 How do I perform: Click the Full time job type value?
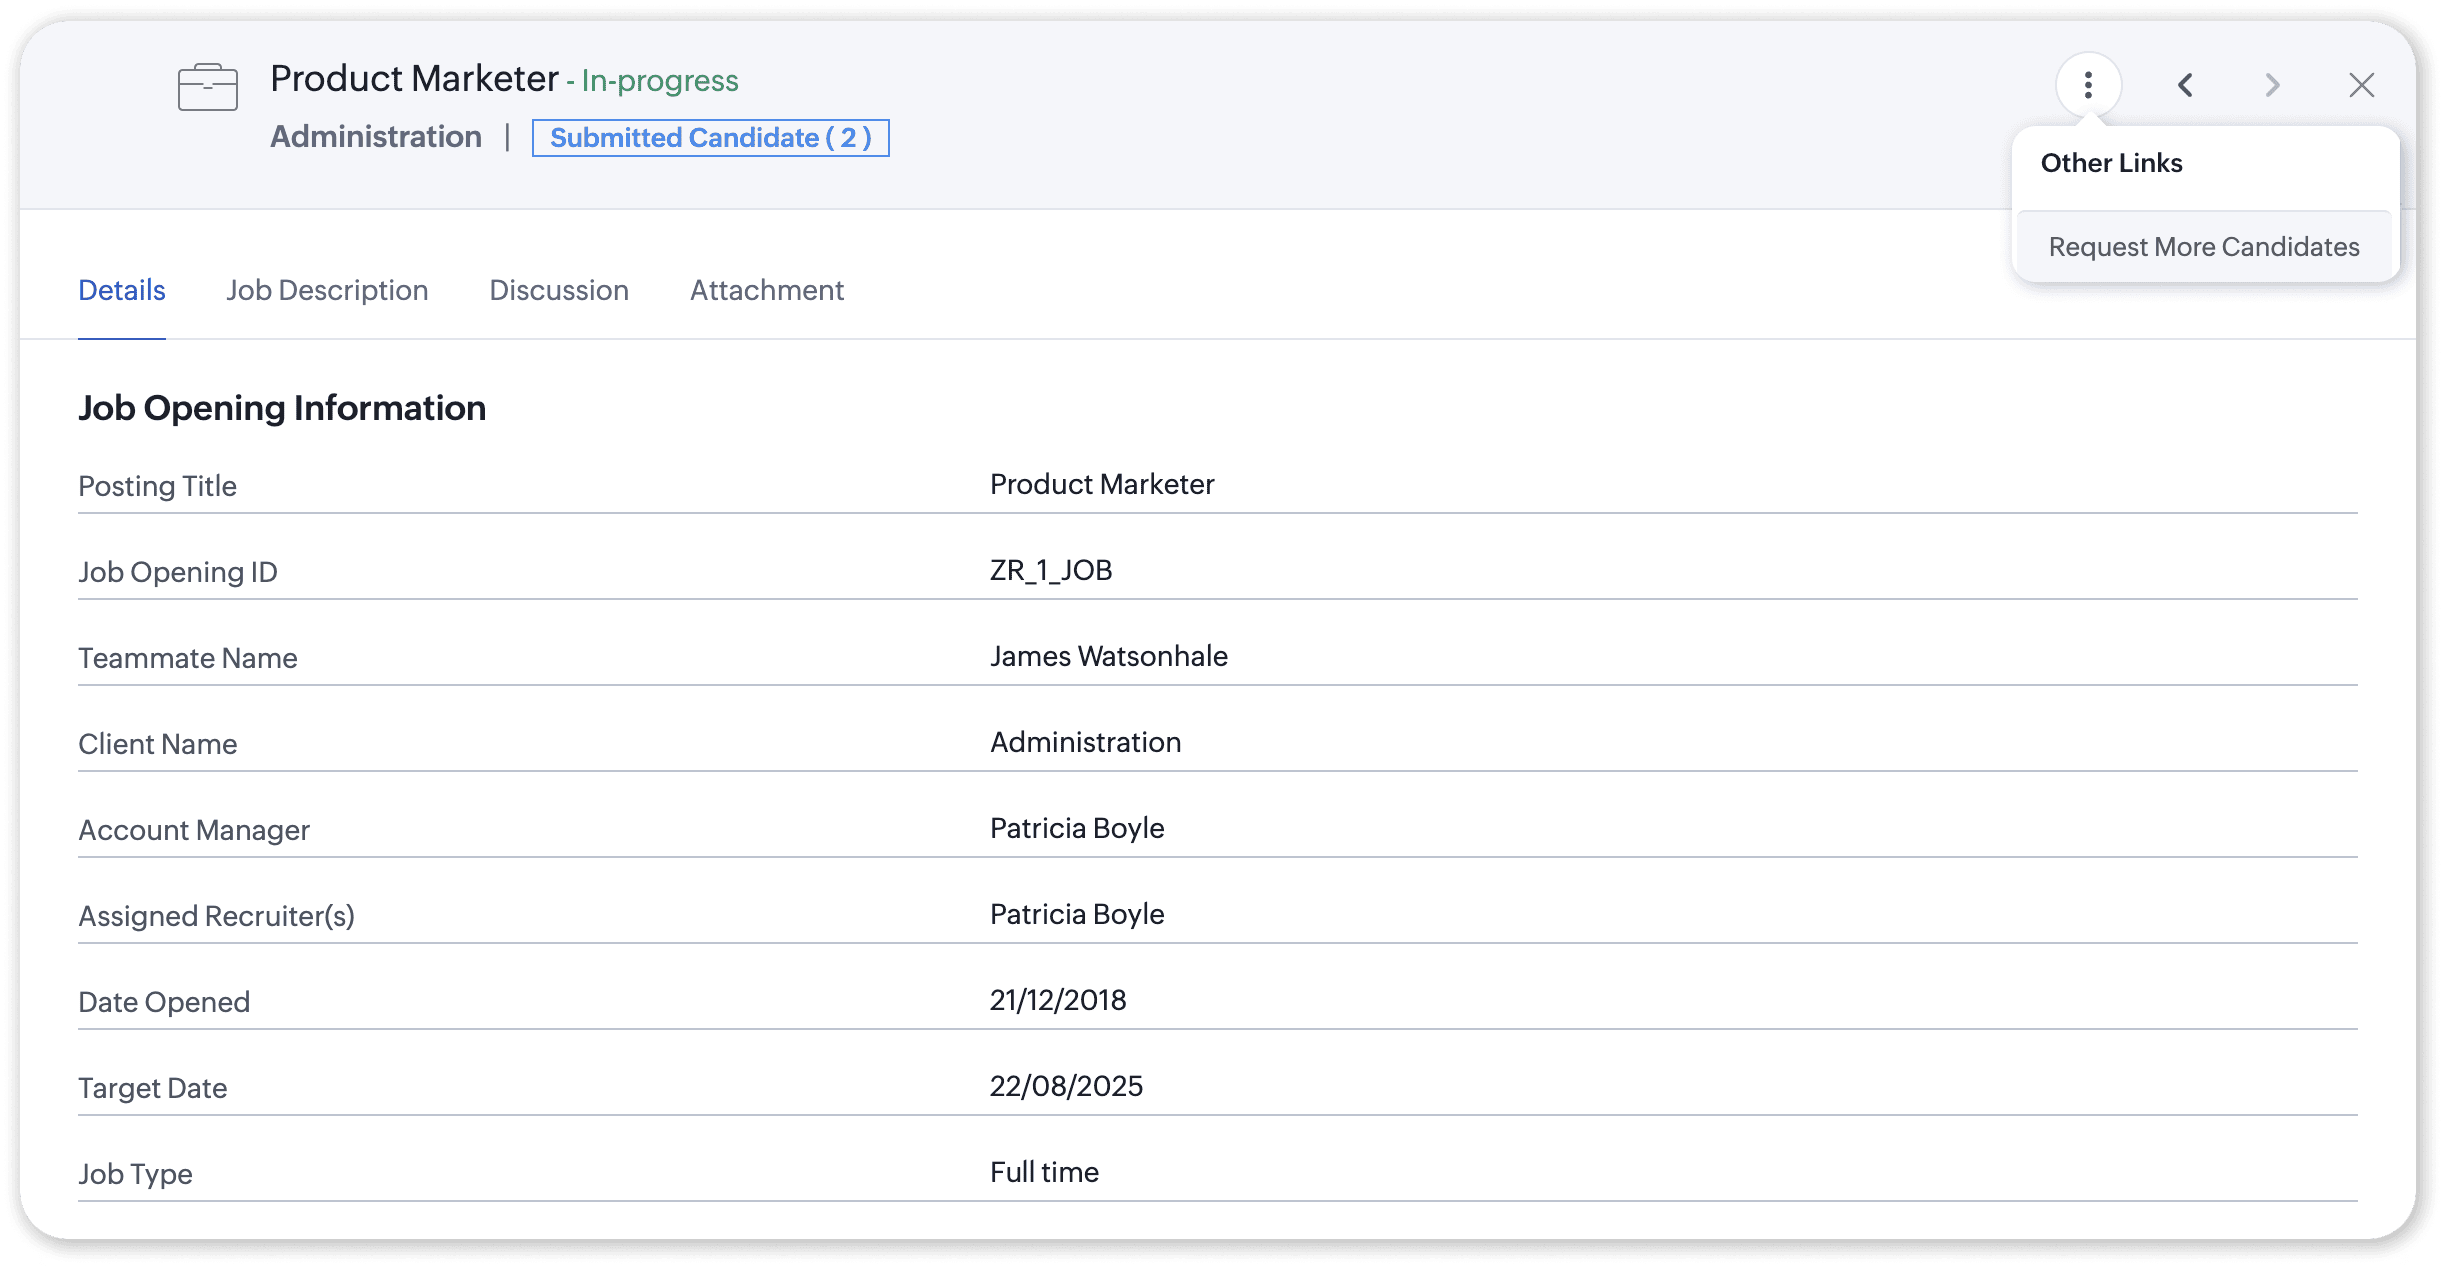(x=1044, y=1172)
